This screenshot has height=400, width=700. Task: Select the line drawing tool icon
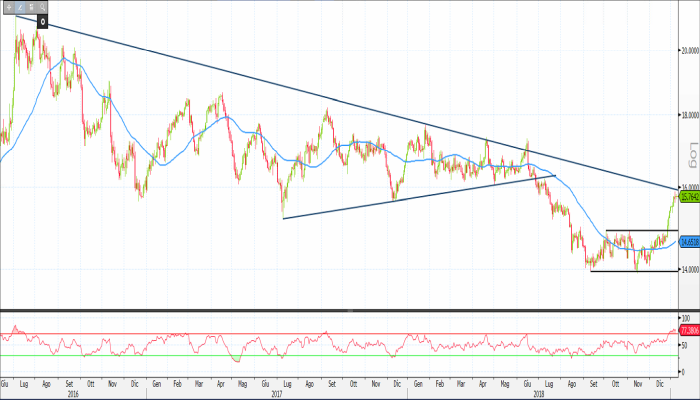coord(20,6)
